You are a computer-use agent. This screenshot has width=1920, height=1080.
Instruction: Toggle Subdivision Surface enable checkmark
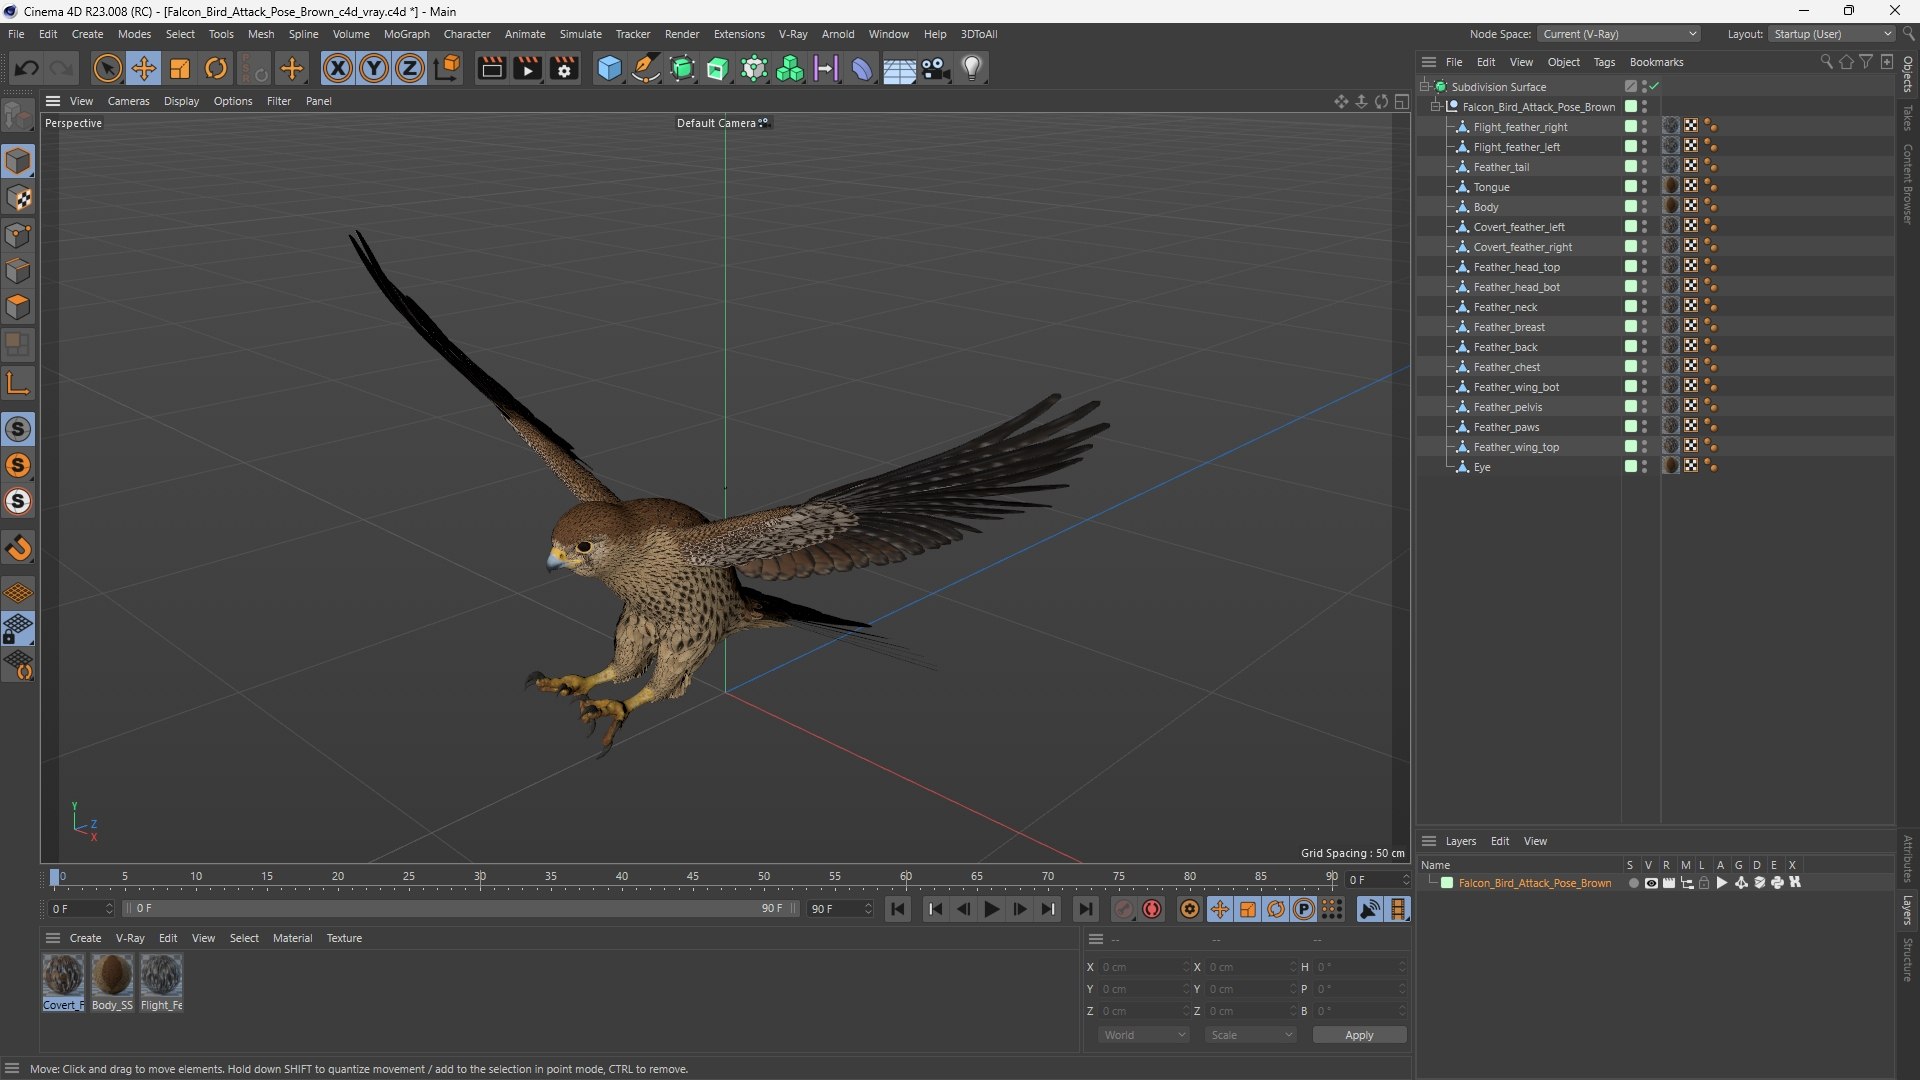(x=1655, y=87)
